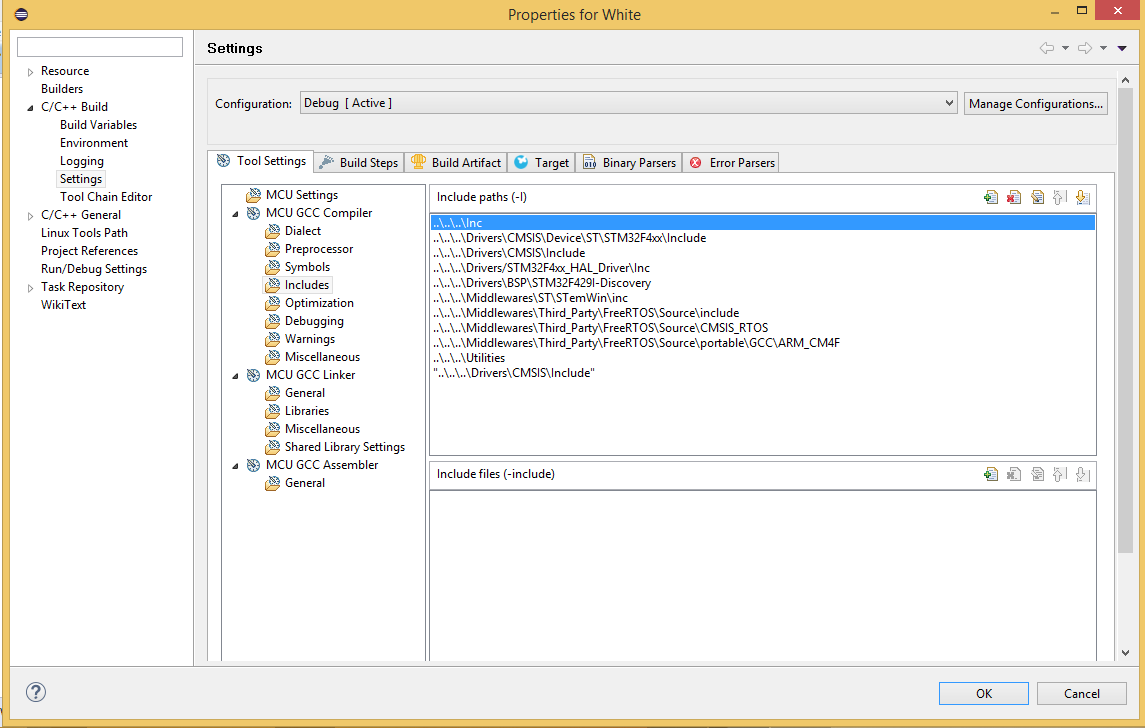Click Delete icon for Include paths

(x=1014, y=198)
